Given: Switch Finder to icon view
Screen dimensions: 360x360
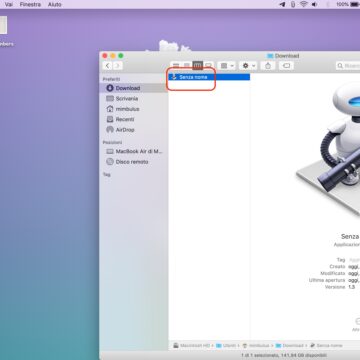Looking at the screenshot, I should pyautogui.click(x=176, y=66).
